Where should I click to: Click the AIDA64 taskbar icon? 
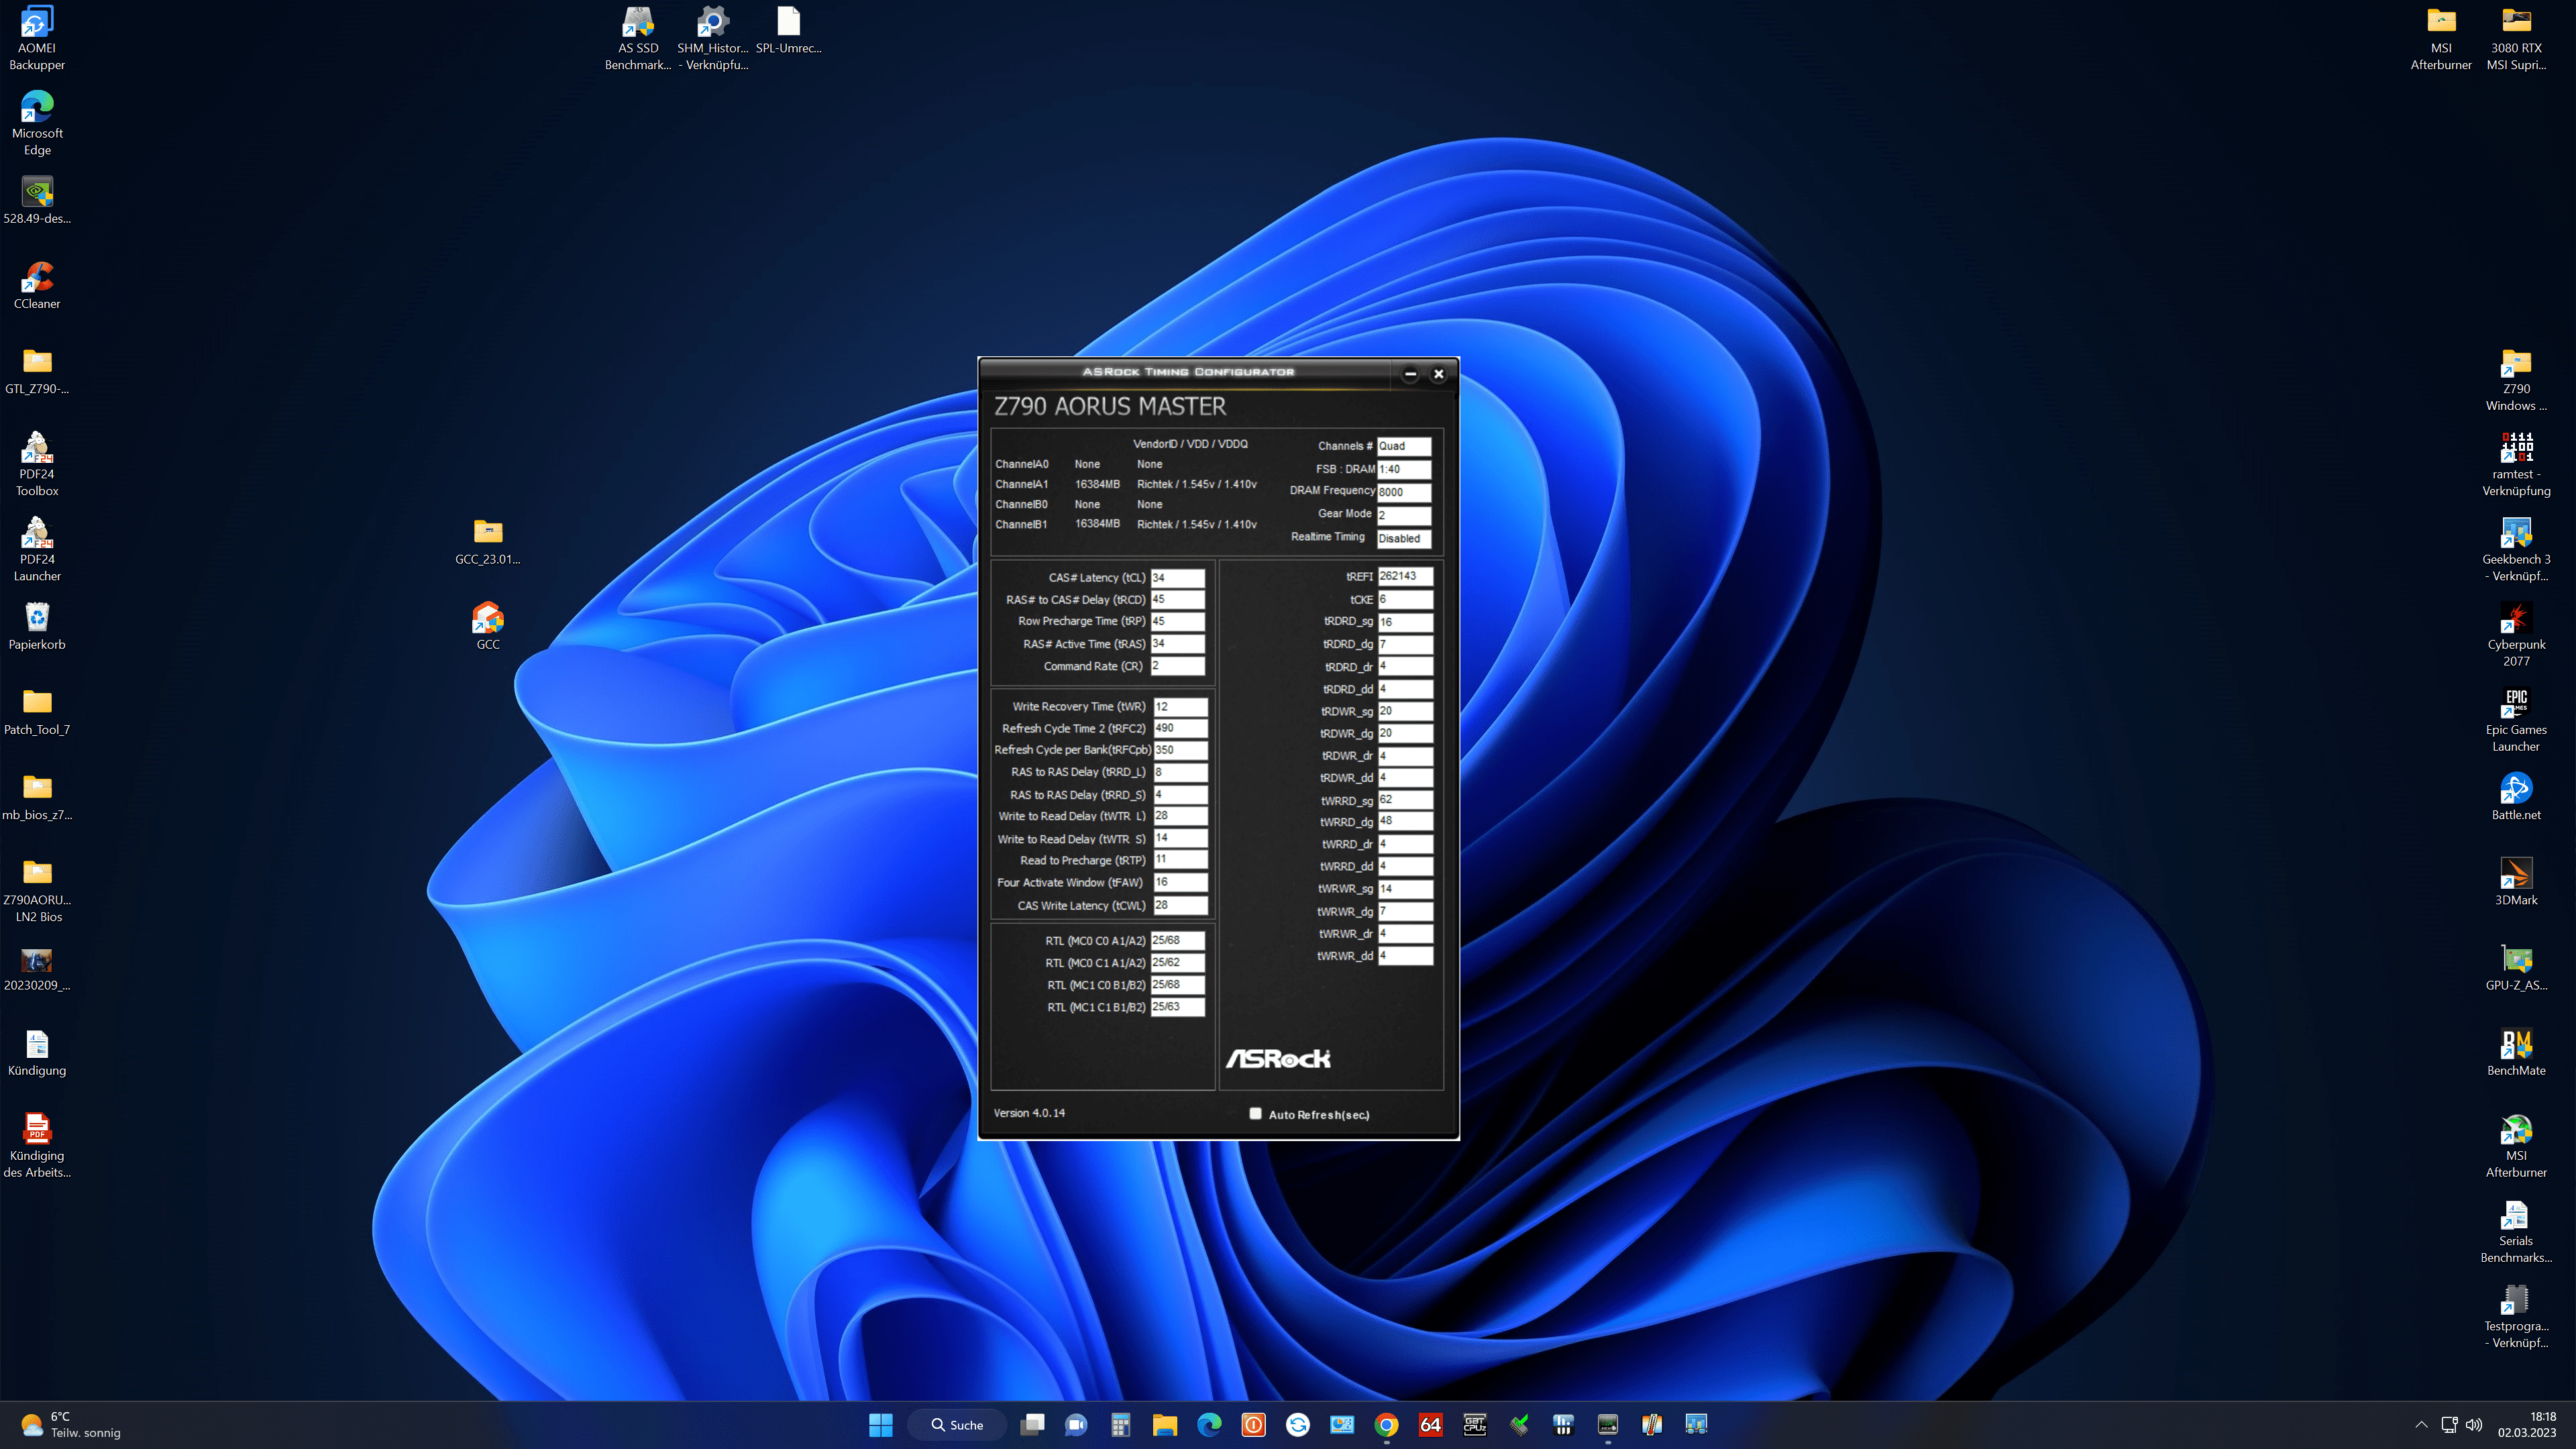[1430, 1424]
